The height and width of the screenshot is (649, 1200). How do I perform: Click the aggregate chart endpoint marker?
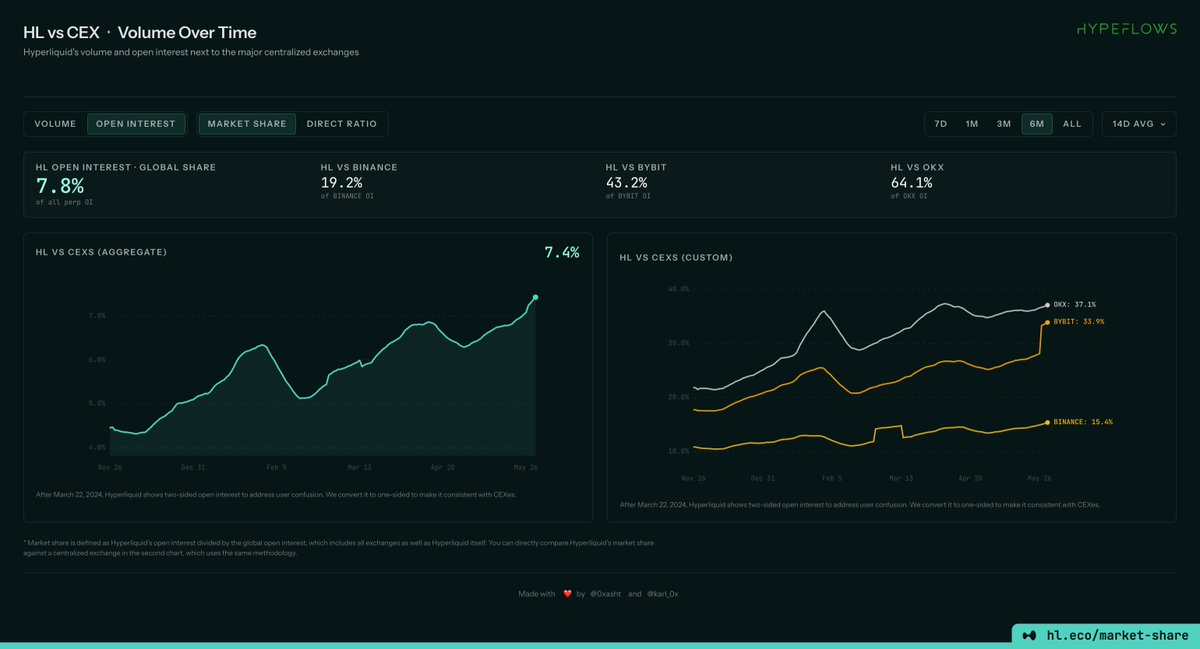click(536, 297)
